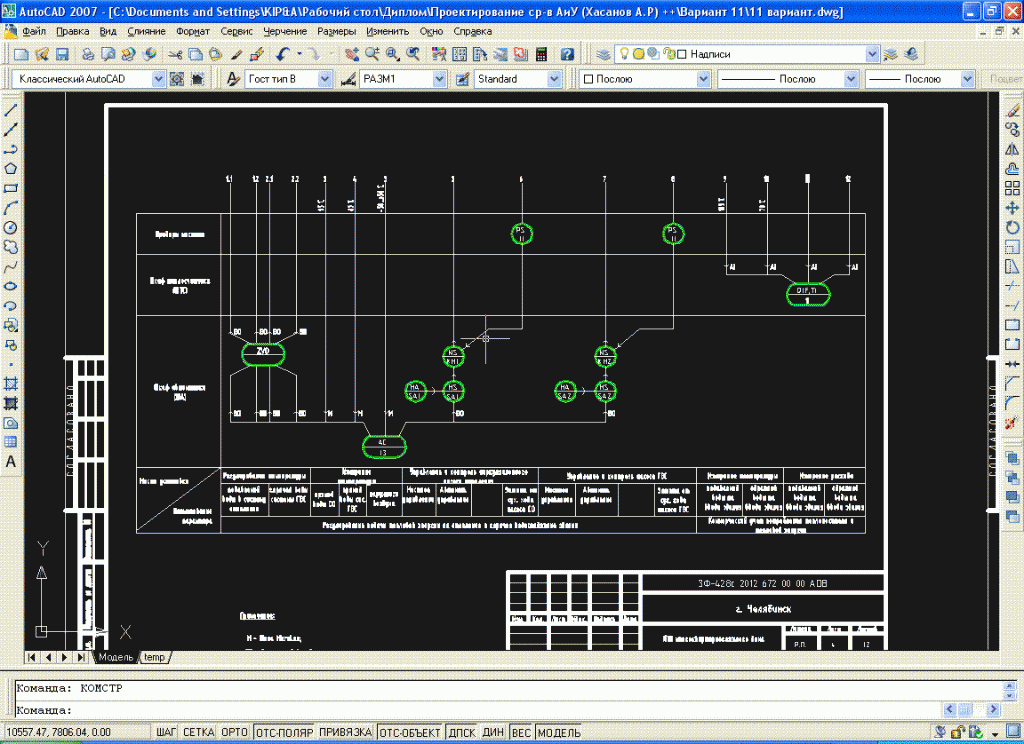Open the Размеры menu
The width and height of the screenshot is (1024, 744).
(336, 31)
